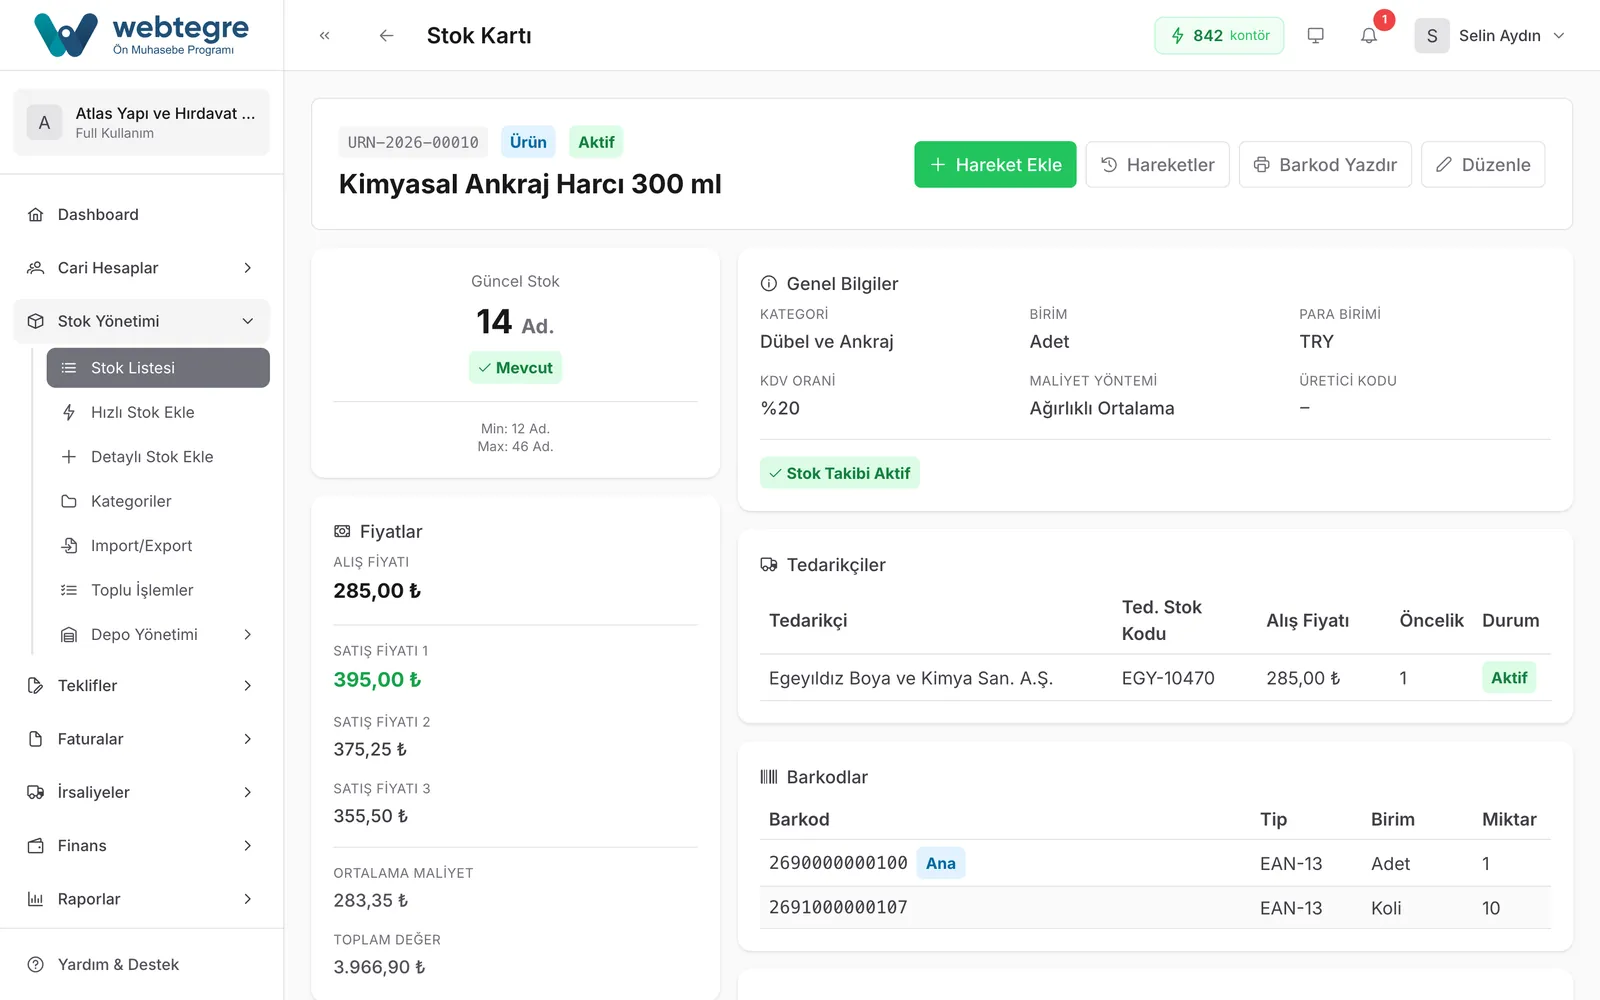Collapse the sidebar with the double-chevron icon
1600x1000 pixels.
click(x=325, y=36)
